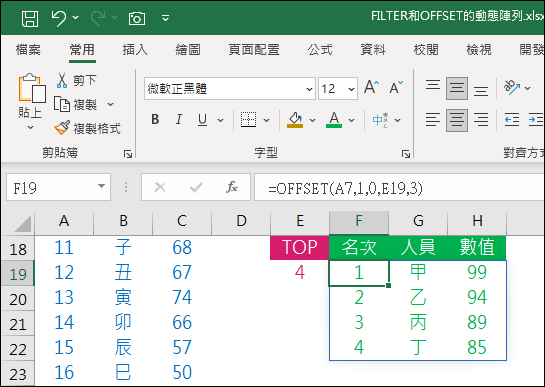545x387 pixels.
Task: Open the 檢視 ribbon tab
Action: pyautogui.click(x=479, y=50)
